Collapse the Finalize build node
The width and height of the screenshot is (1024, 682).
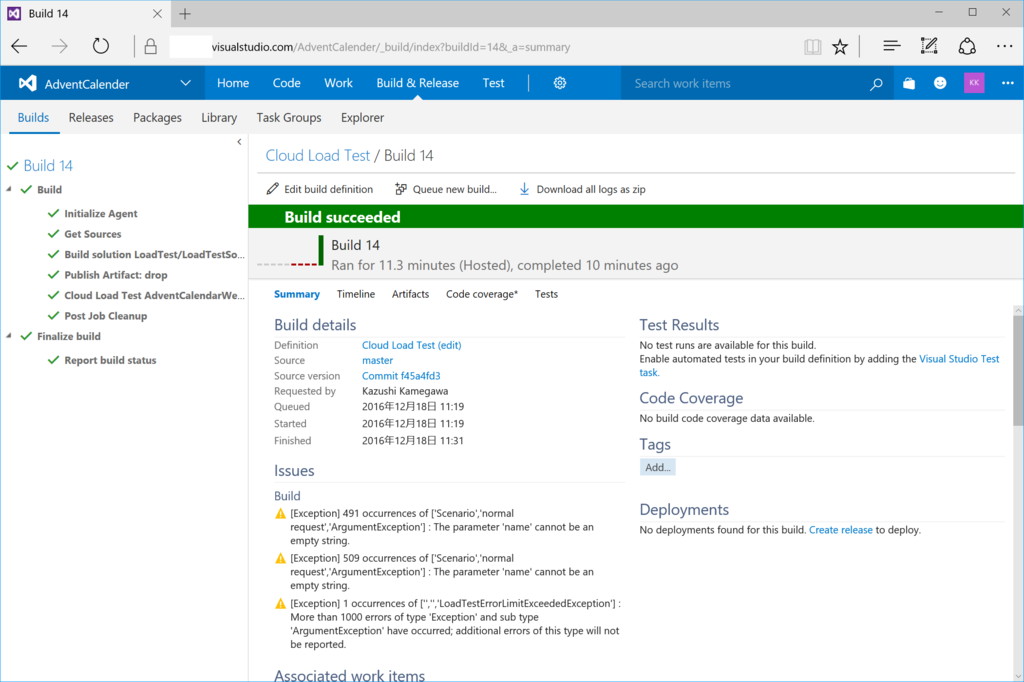9,336
